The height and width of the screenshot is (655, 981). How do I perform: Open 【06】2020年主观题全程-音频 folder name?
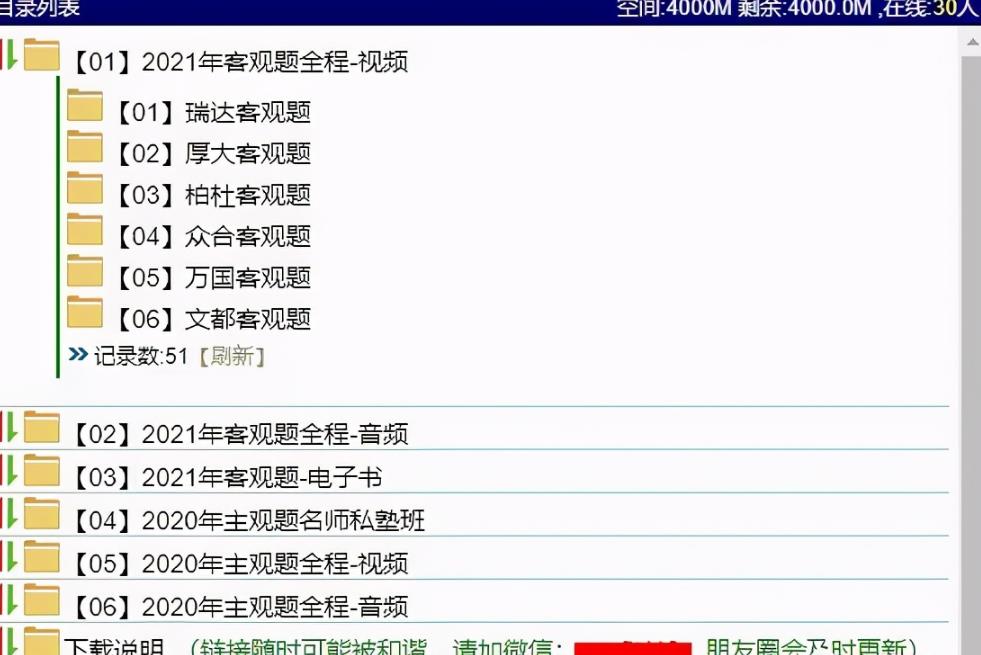tap(240, 607)
